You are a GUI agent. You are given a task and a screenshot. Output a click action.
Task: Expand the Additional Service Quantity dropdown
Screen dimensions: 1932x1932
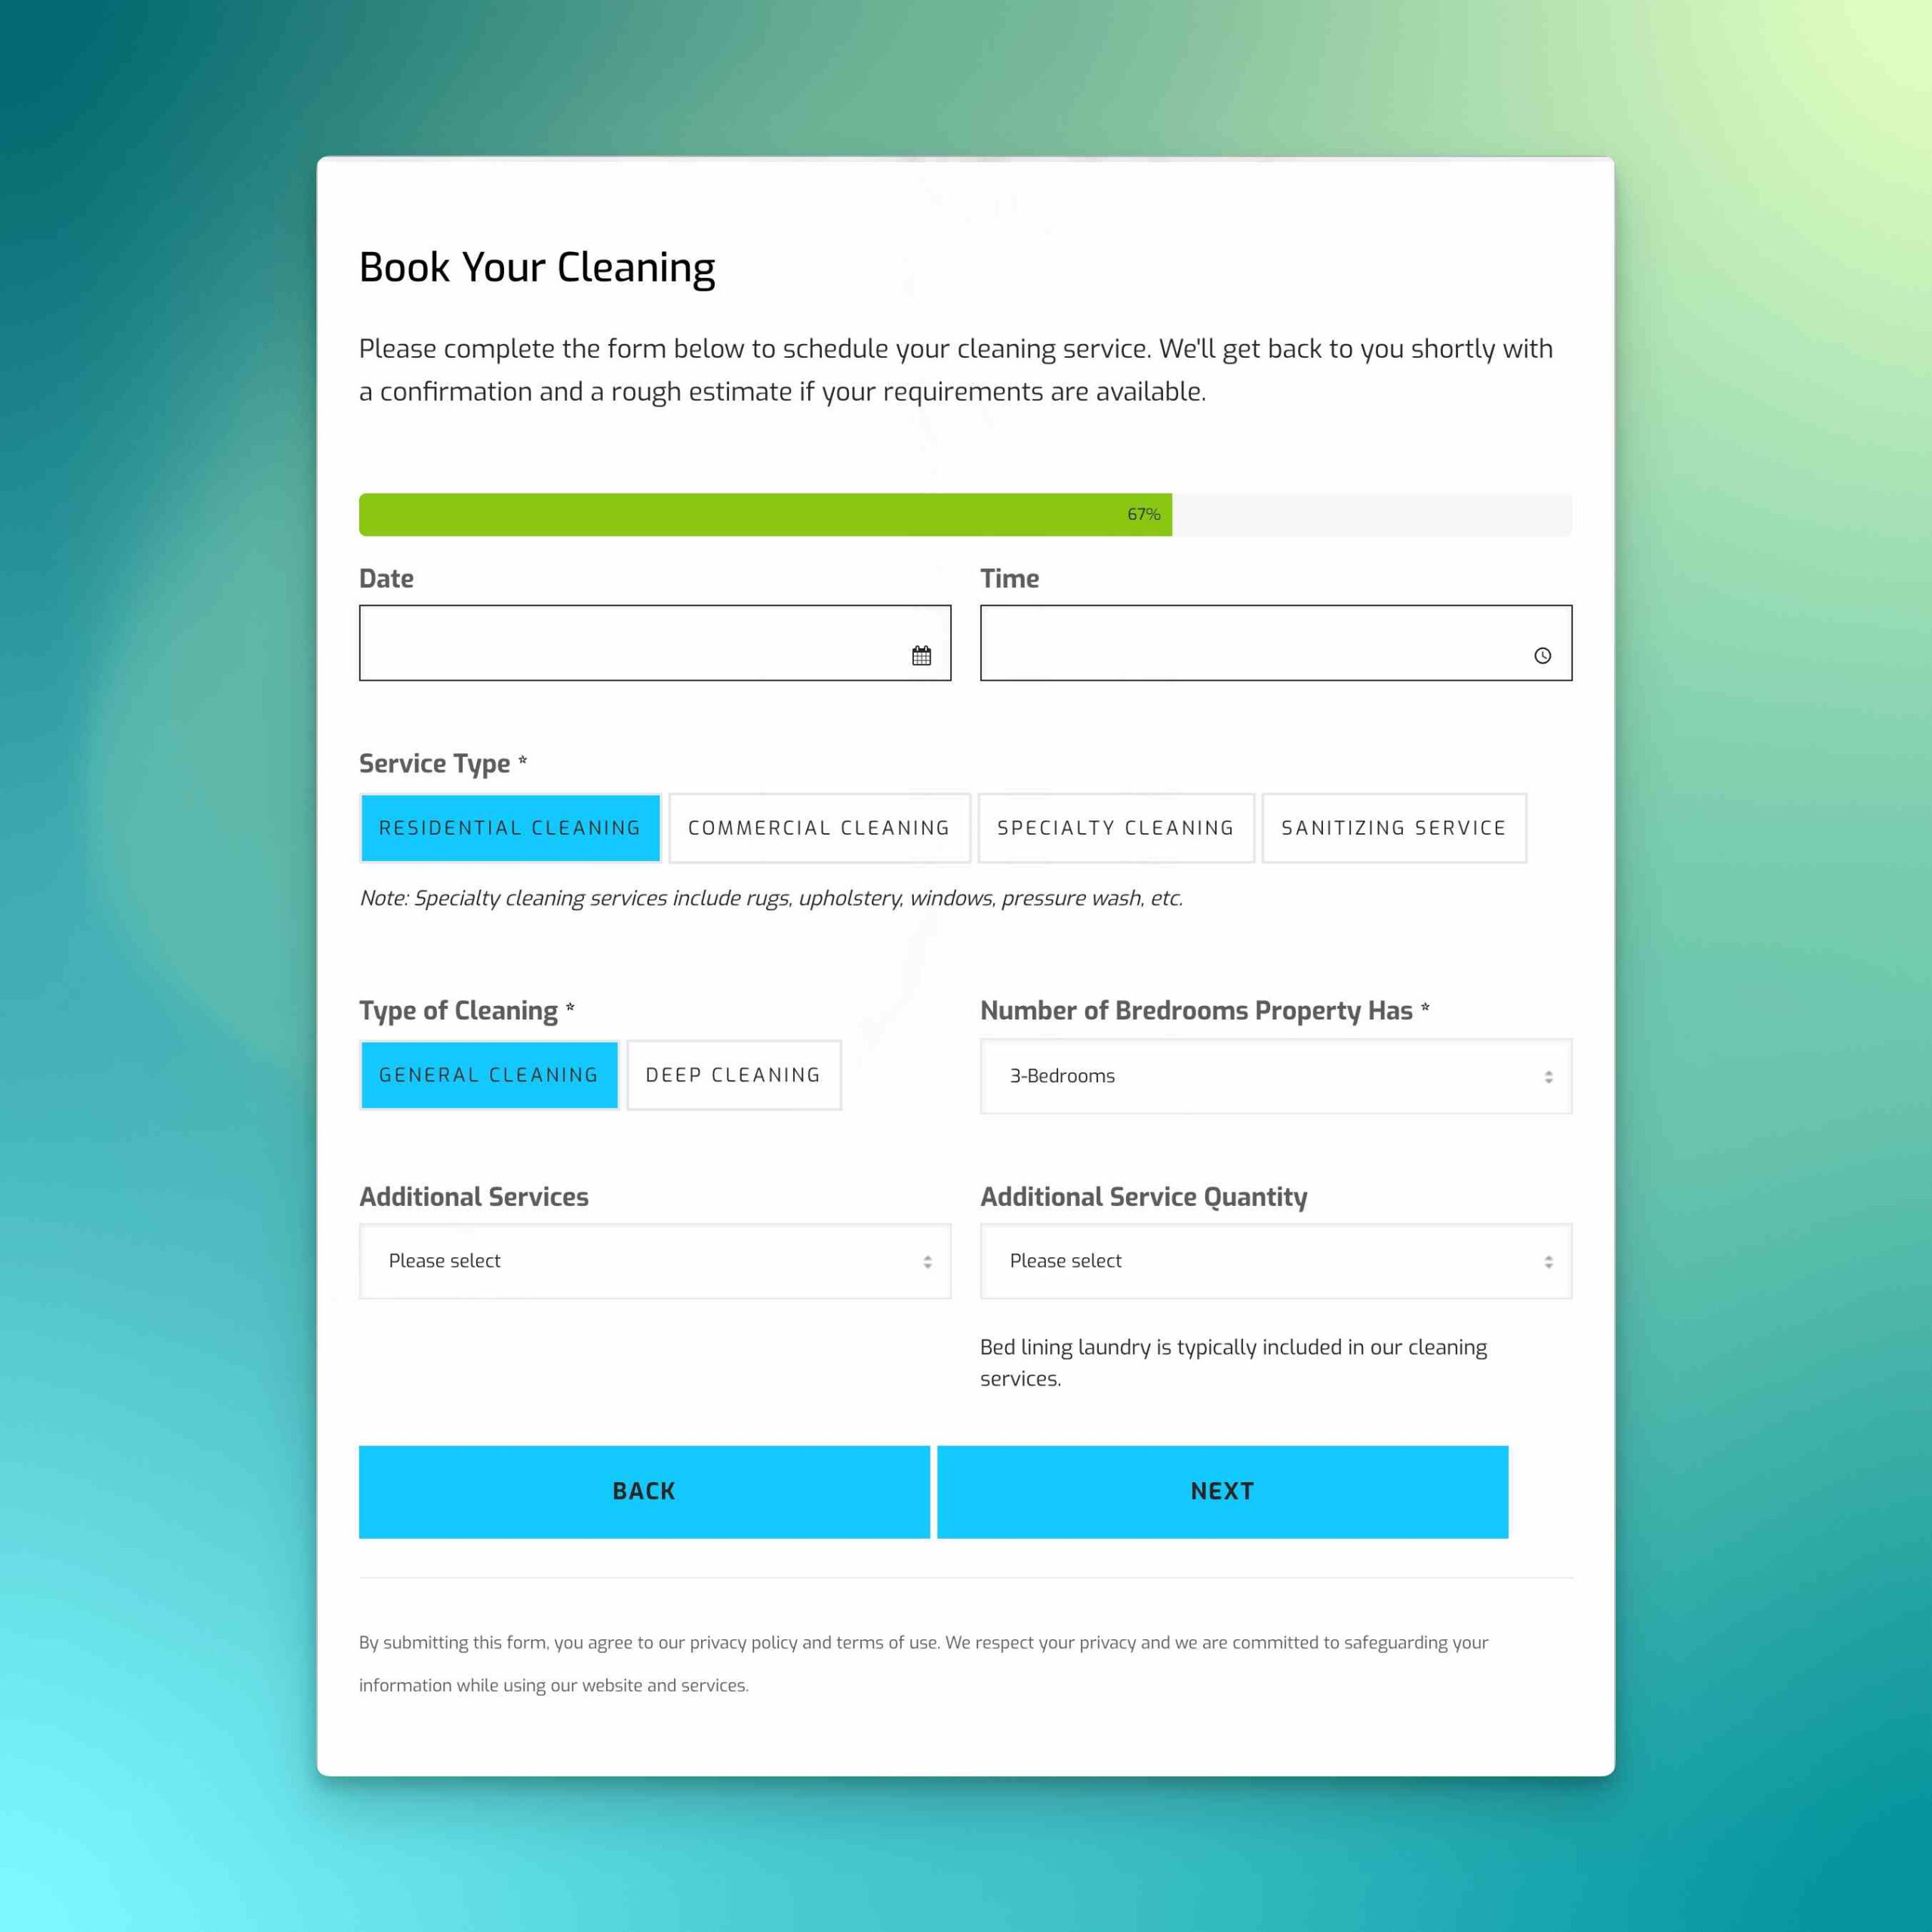[x=1275, y=1260]
